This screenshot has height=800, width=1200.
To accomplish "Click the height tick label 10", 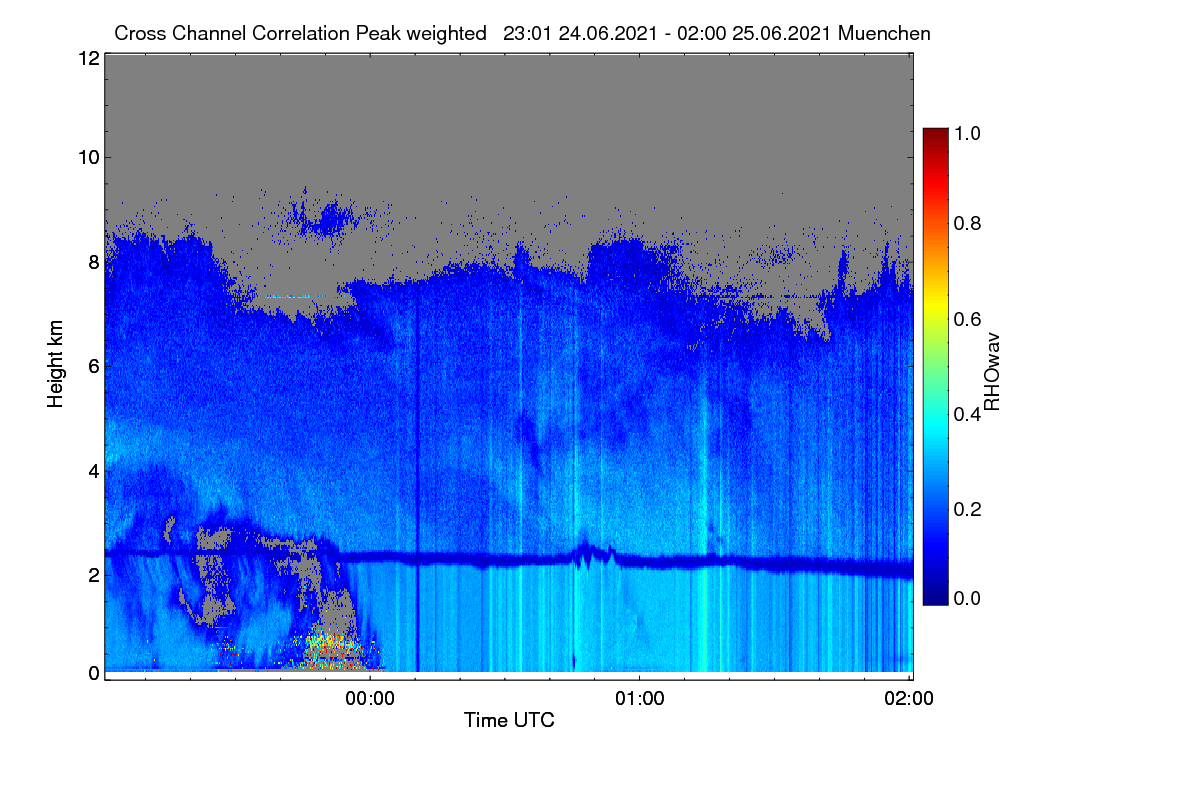I will pos(88,157).
